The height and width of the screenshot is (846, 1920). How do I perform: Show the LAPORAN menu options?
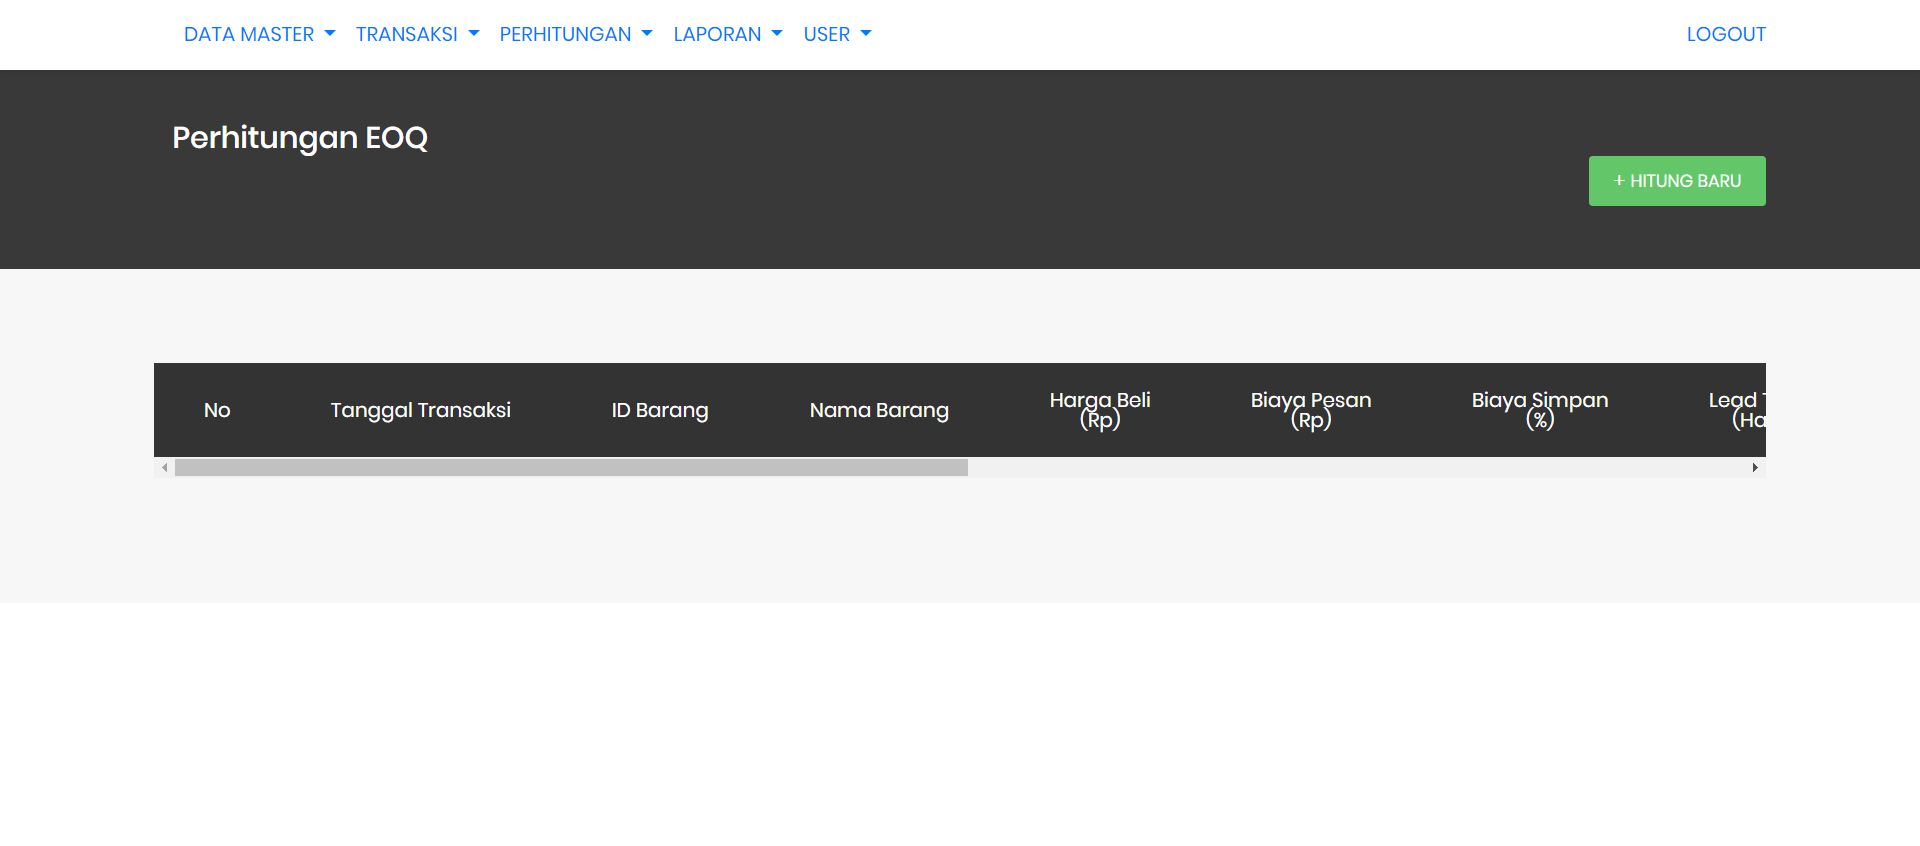(x=727, y=34)
